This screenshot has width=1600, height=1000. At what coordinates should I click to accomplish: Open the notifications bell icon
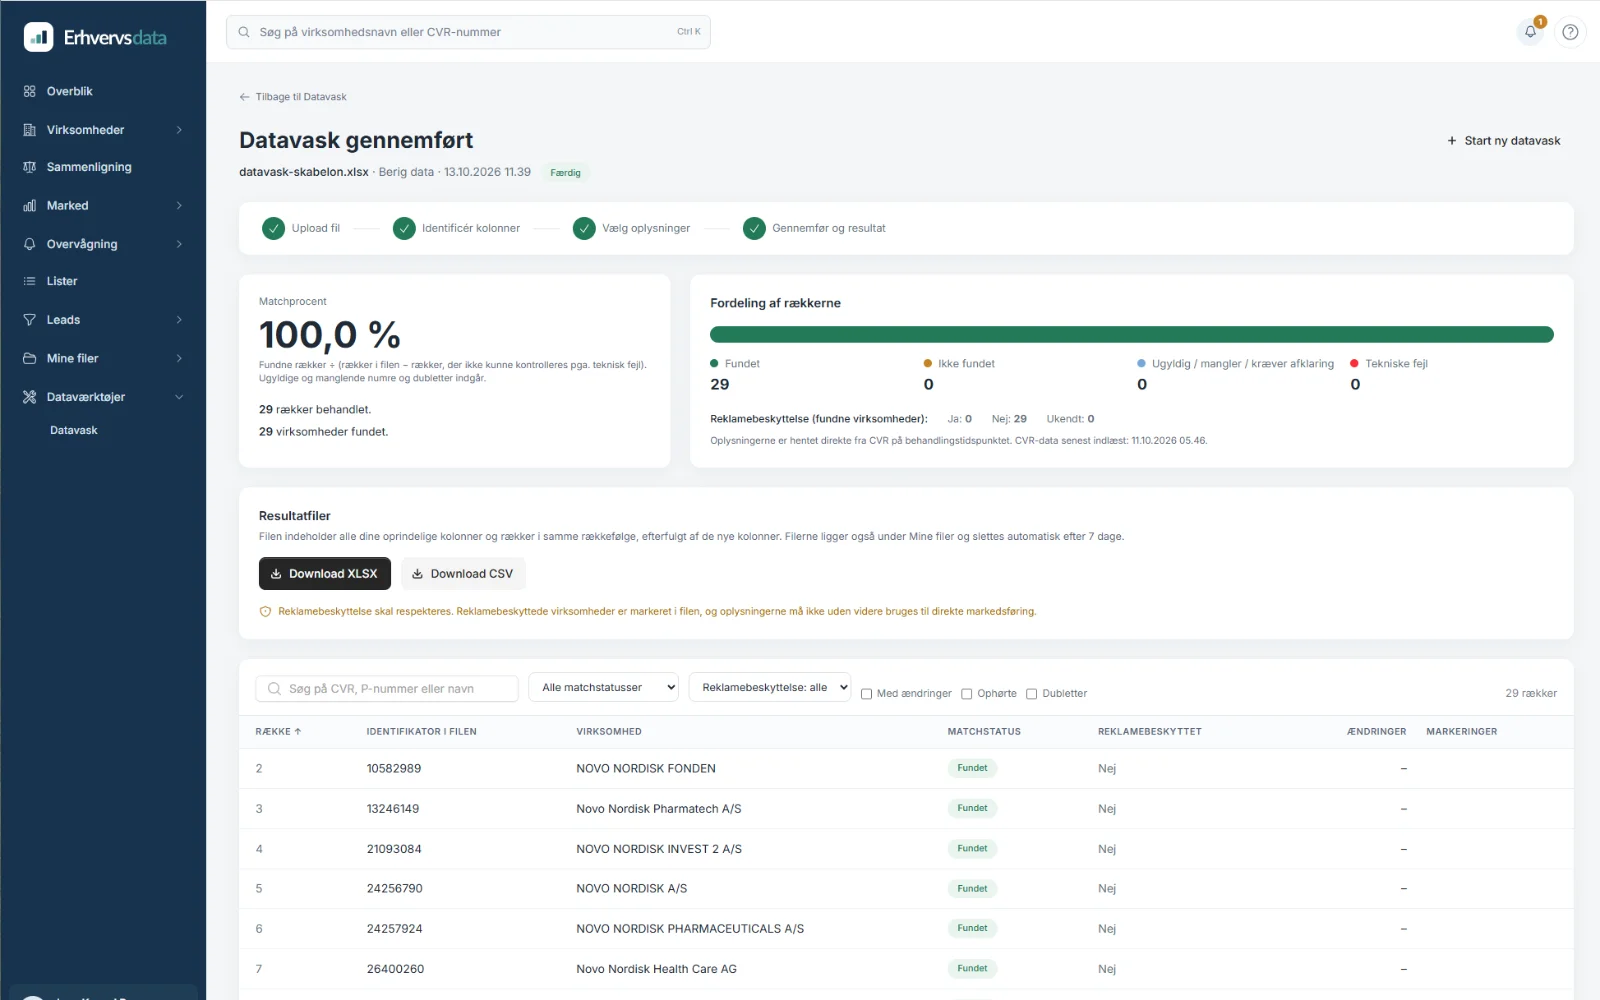pos(1530,32)
